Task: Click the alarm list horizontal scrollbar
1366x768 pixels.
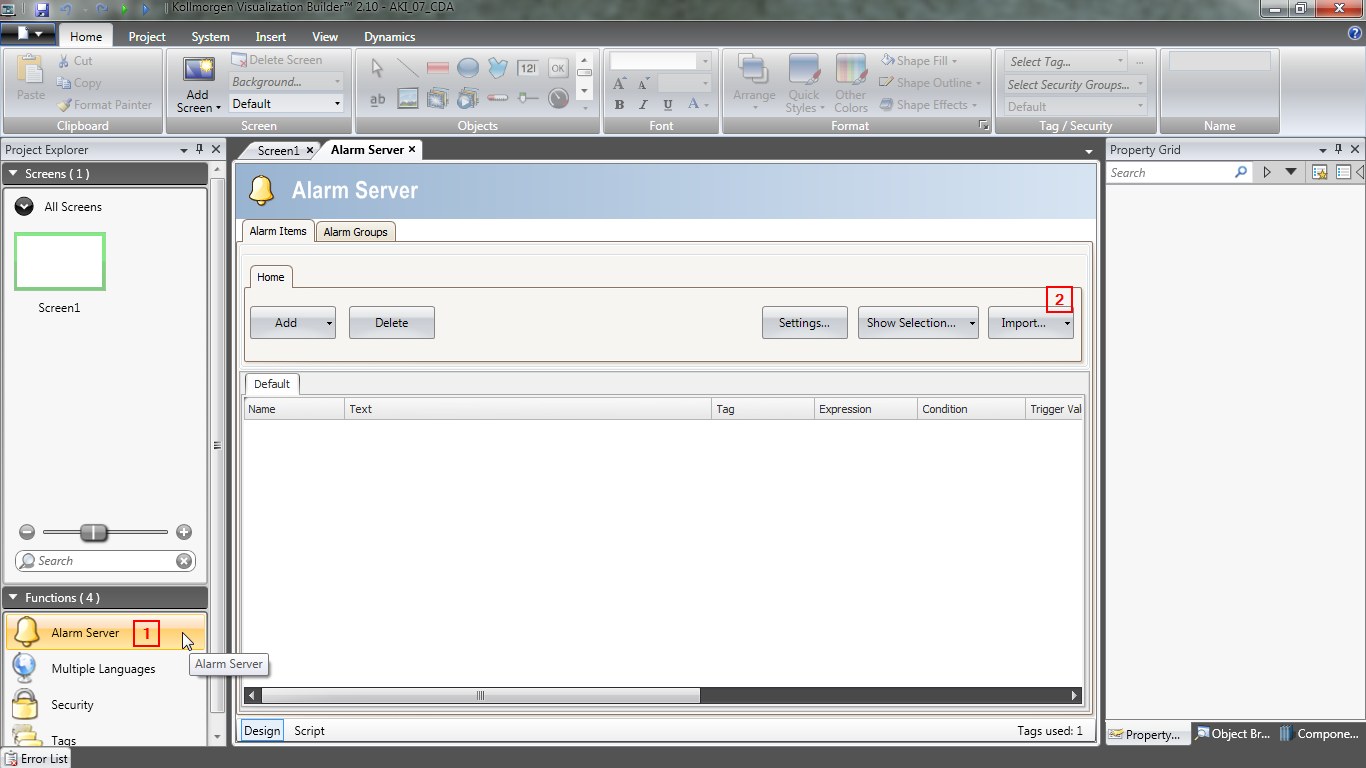Action: [x=481, y=695]
